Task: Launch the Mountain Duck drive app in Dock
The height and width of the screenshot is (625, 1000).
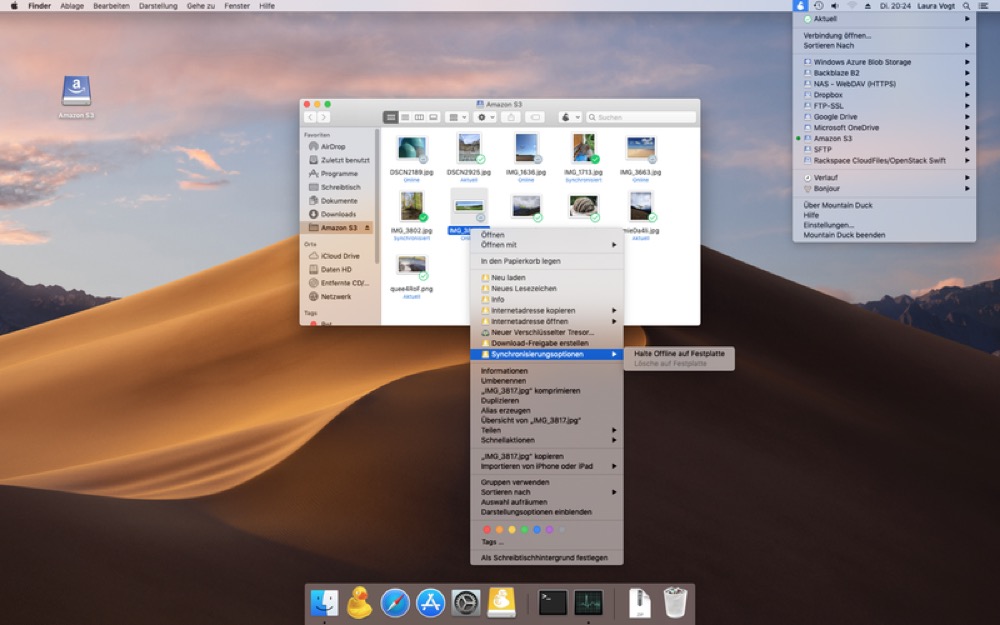Action: [501, 602]
